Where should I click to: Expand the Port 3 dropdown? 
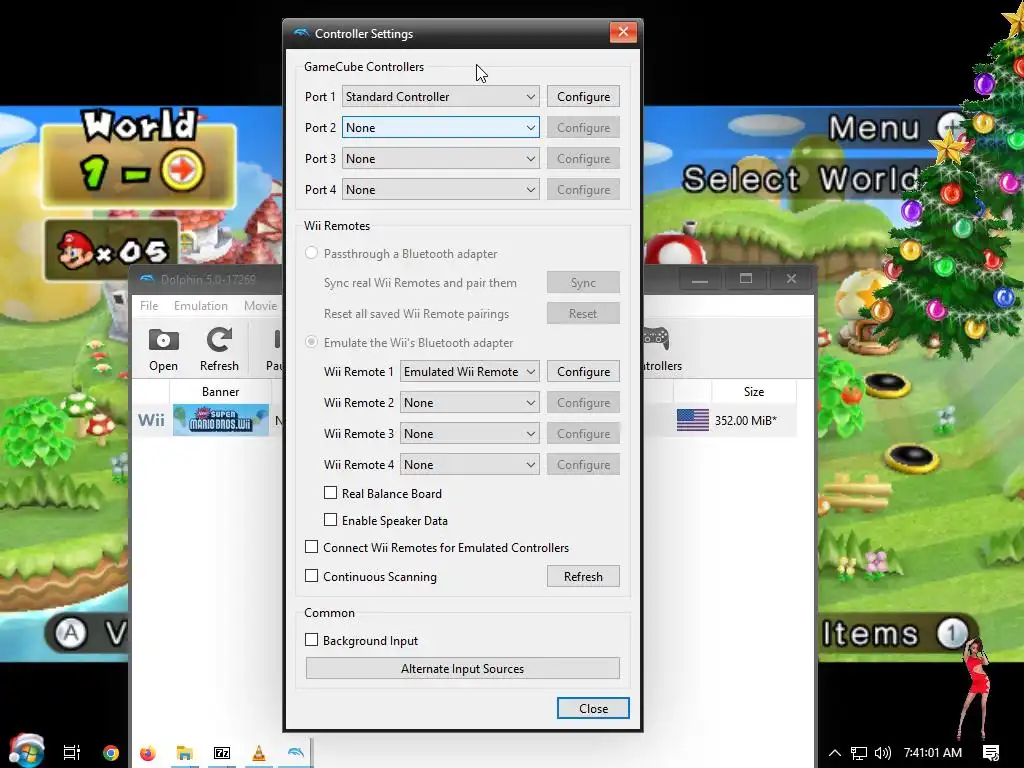tap(441, 159)
